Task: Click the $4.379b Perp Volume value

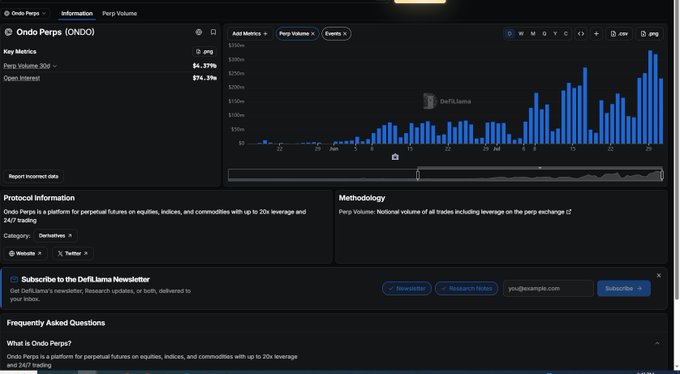Action: click(x=204, y=66)
